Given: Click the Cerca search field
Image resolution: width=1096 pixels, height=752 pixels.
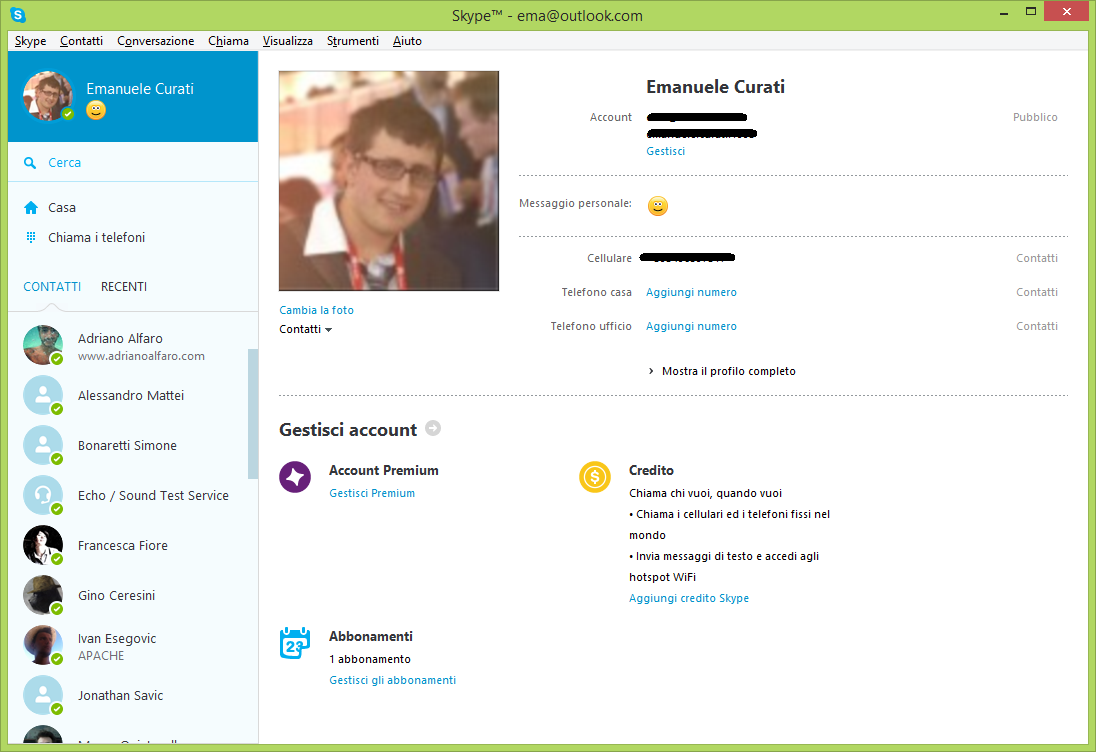Looking at the screenshot, I should tap(133, 163).
